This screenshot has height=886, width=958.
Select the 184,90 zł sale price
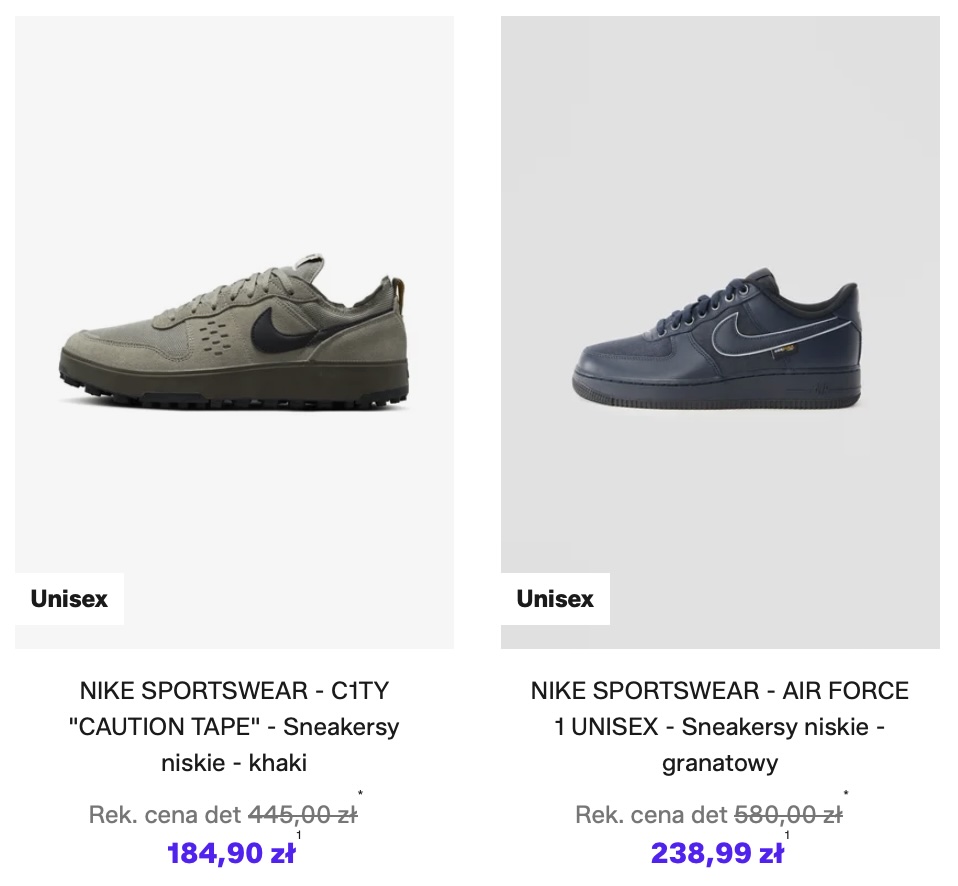[230, 853]
